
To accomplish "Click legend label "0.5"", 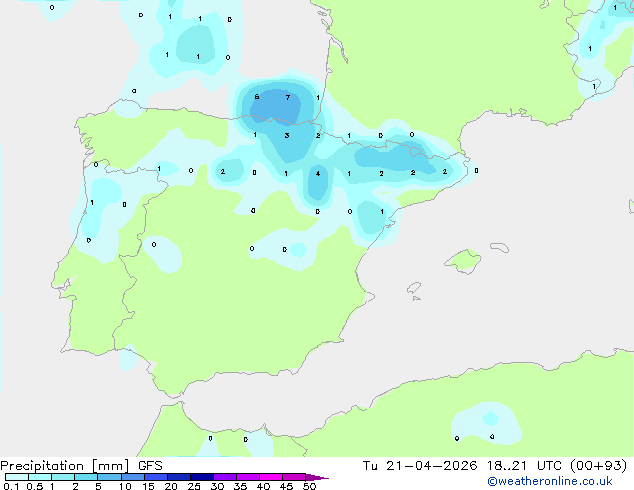I will (35, 486).
